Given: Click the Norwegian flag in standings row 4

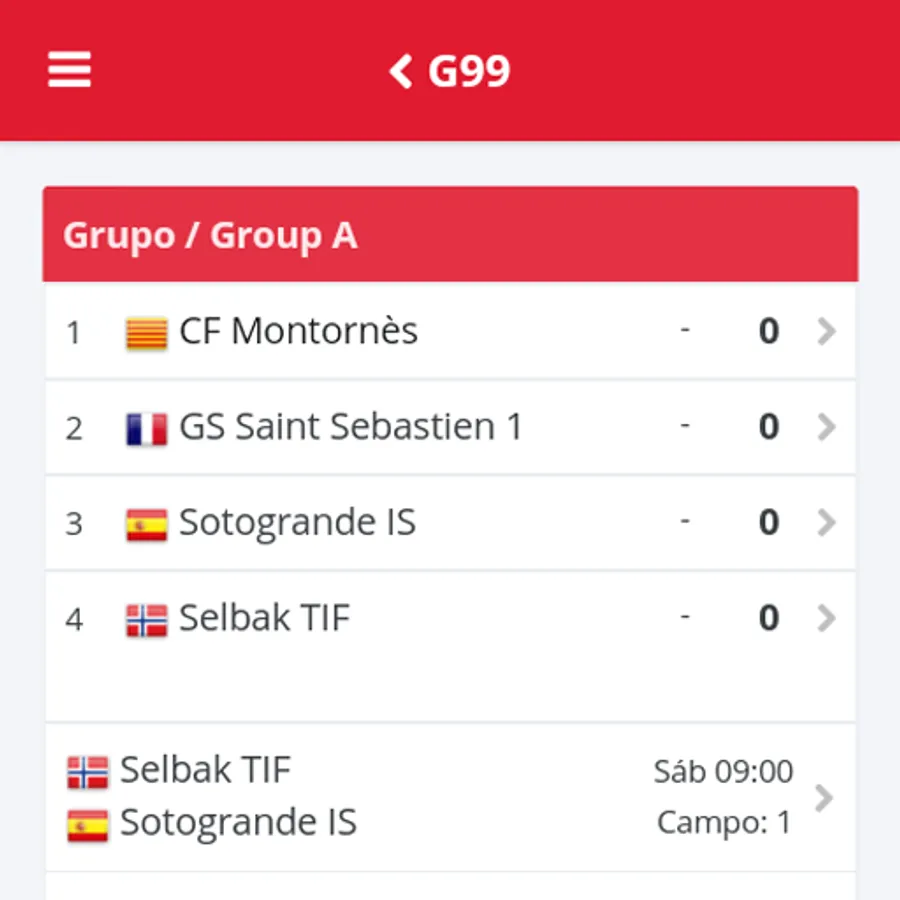Looking at the screenshot, I should coord(147,620).
